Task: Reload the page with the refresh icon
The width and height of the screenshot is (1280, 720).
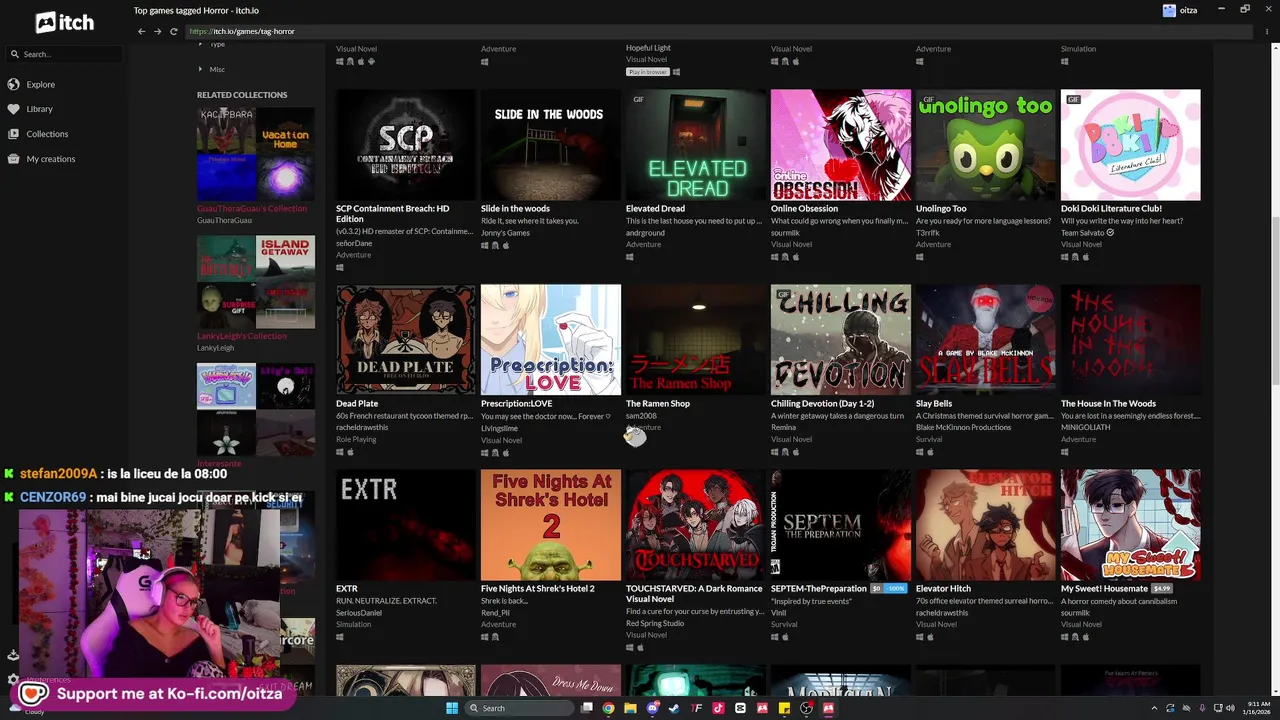Action: (x=173, y=31)
